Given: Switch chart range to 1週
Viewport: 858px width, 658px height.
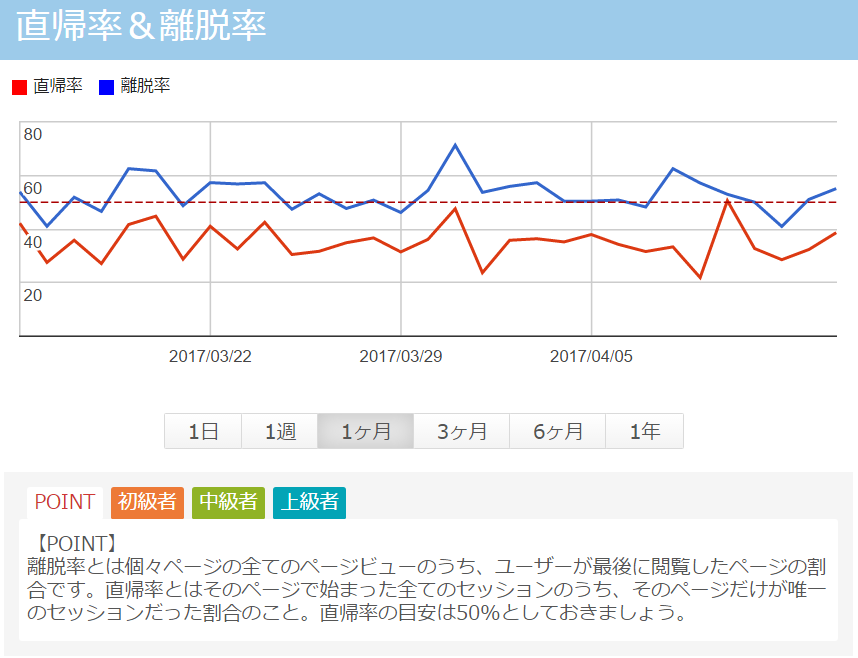Looking at the screenshot, I should [280, 432].
